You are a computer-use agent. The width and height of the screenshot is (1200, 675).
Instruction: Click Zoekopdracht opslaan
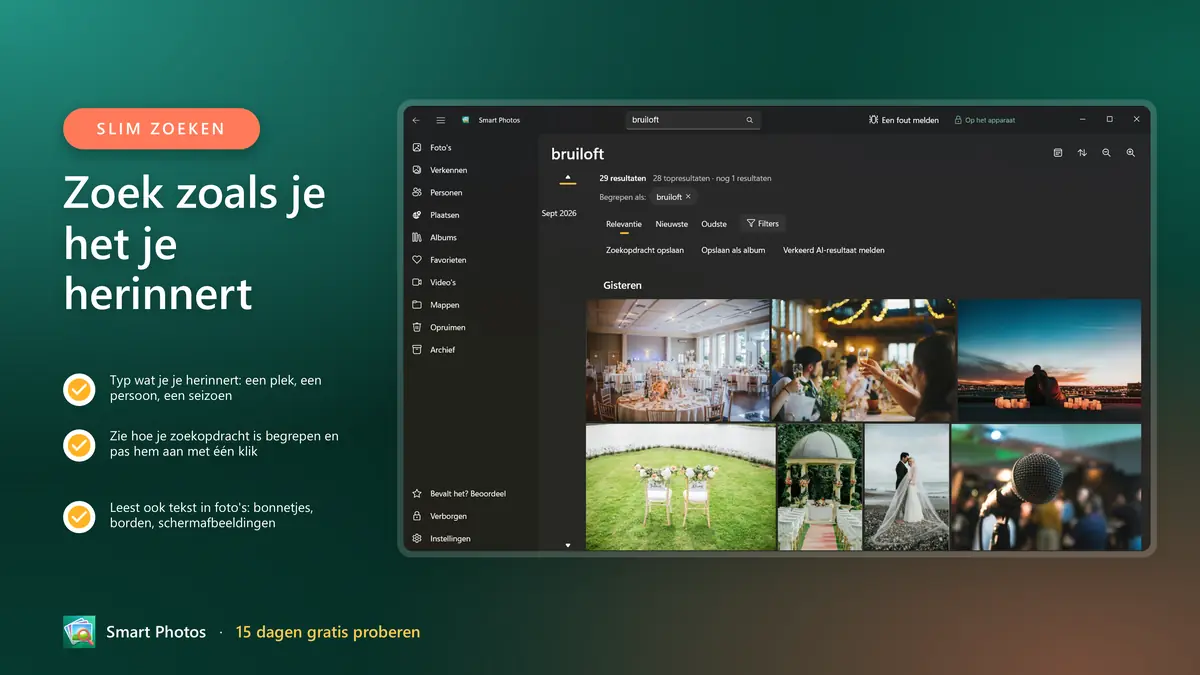click(x=645, y=250)
